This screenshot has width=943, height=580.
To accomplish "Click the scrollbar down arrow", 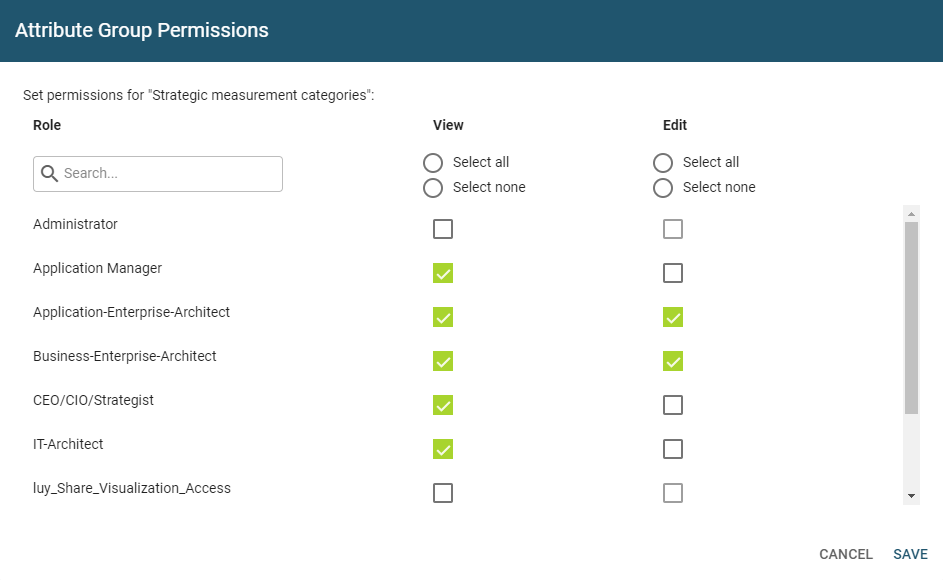I will click(911, 496).
